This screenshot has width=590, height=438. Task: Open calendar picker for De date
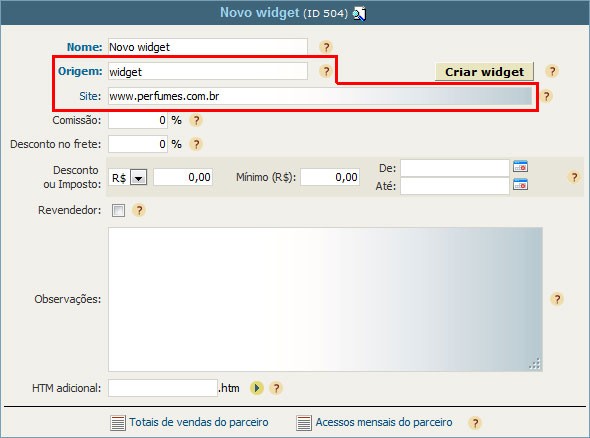click(x=520, y=166)
